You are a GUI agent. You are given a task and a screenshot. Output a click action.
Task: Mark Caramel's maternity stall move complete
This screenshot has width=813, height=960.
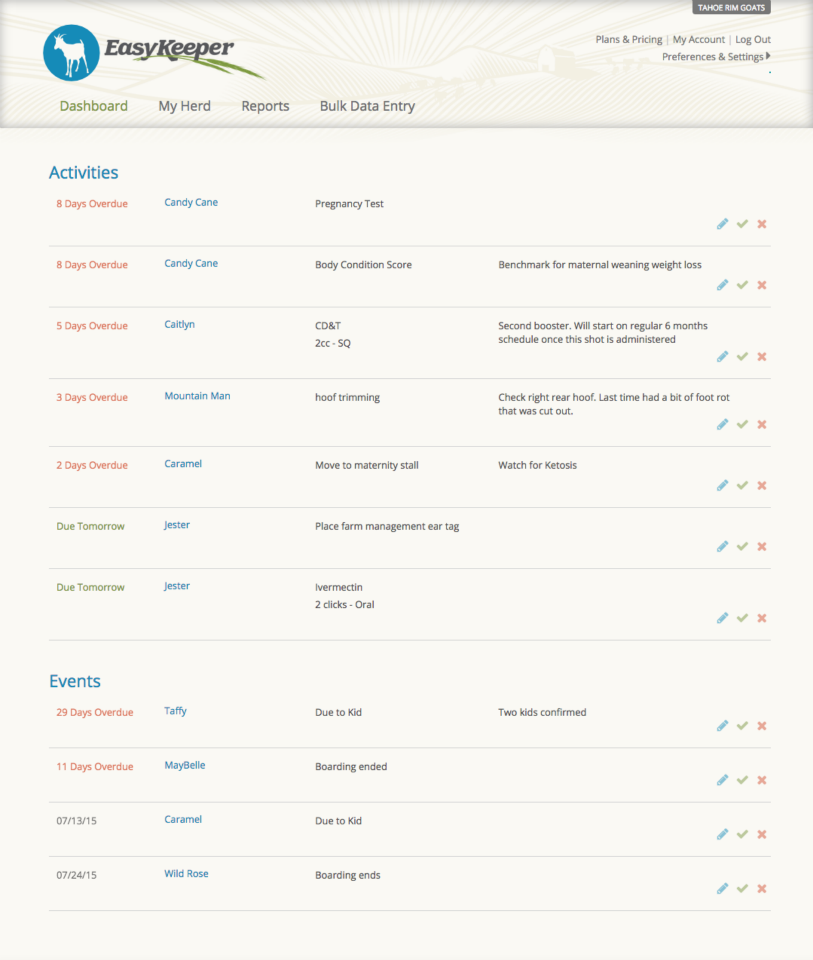tap(742, 485)
